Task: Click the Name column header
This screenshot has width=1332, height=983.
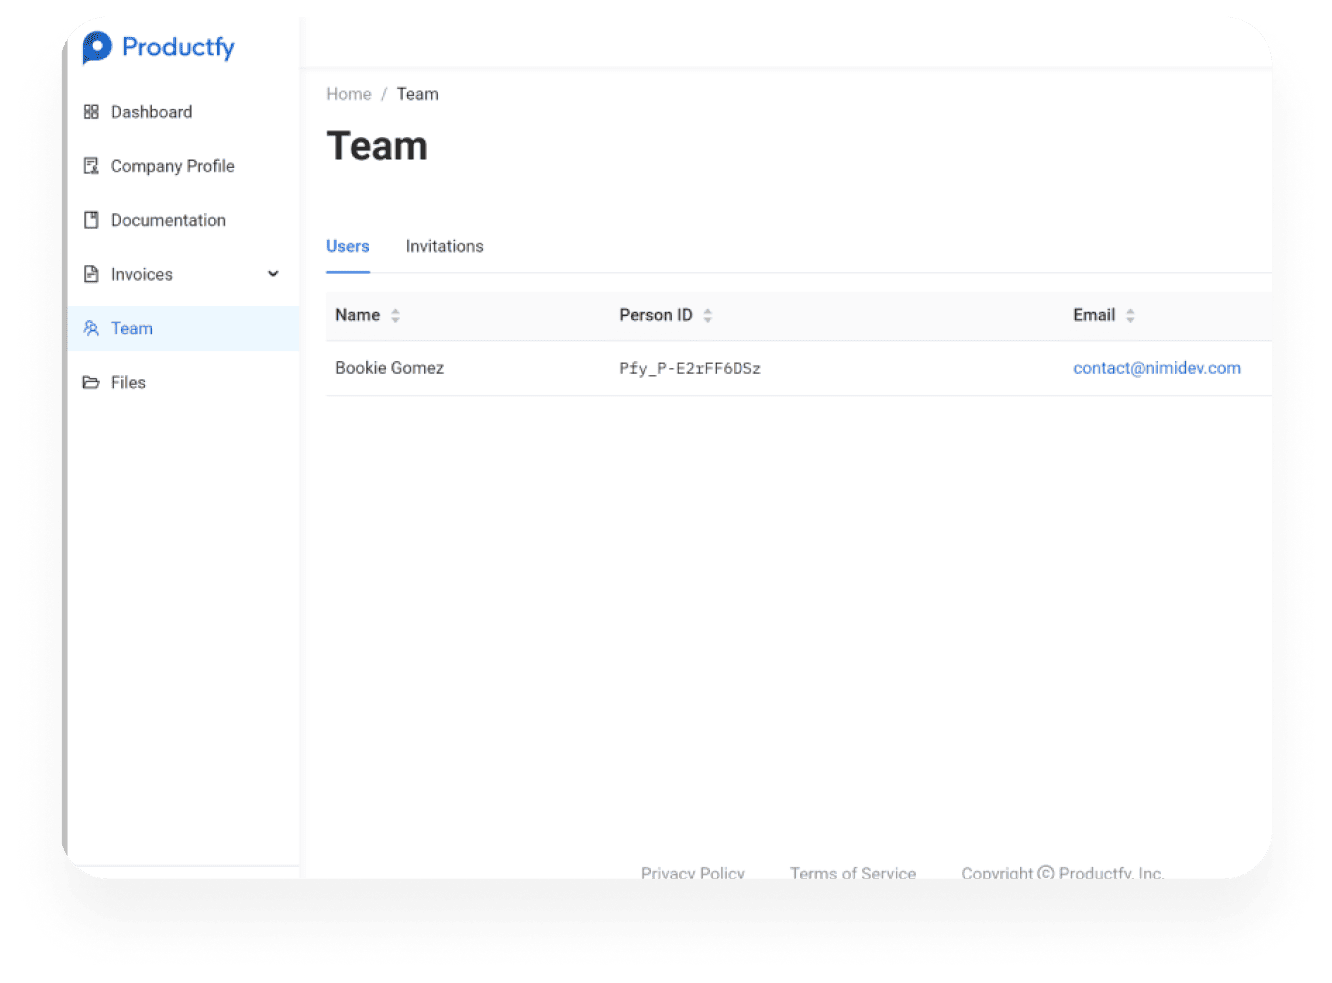Action: point(358,315)
